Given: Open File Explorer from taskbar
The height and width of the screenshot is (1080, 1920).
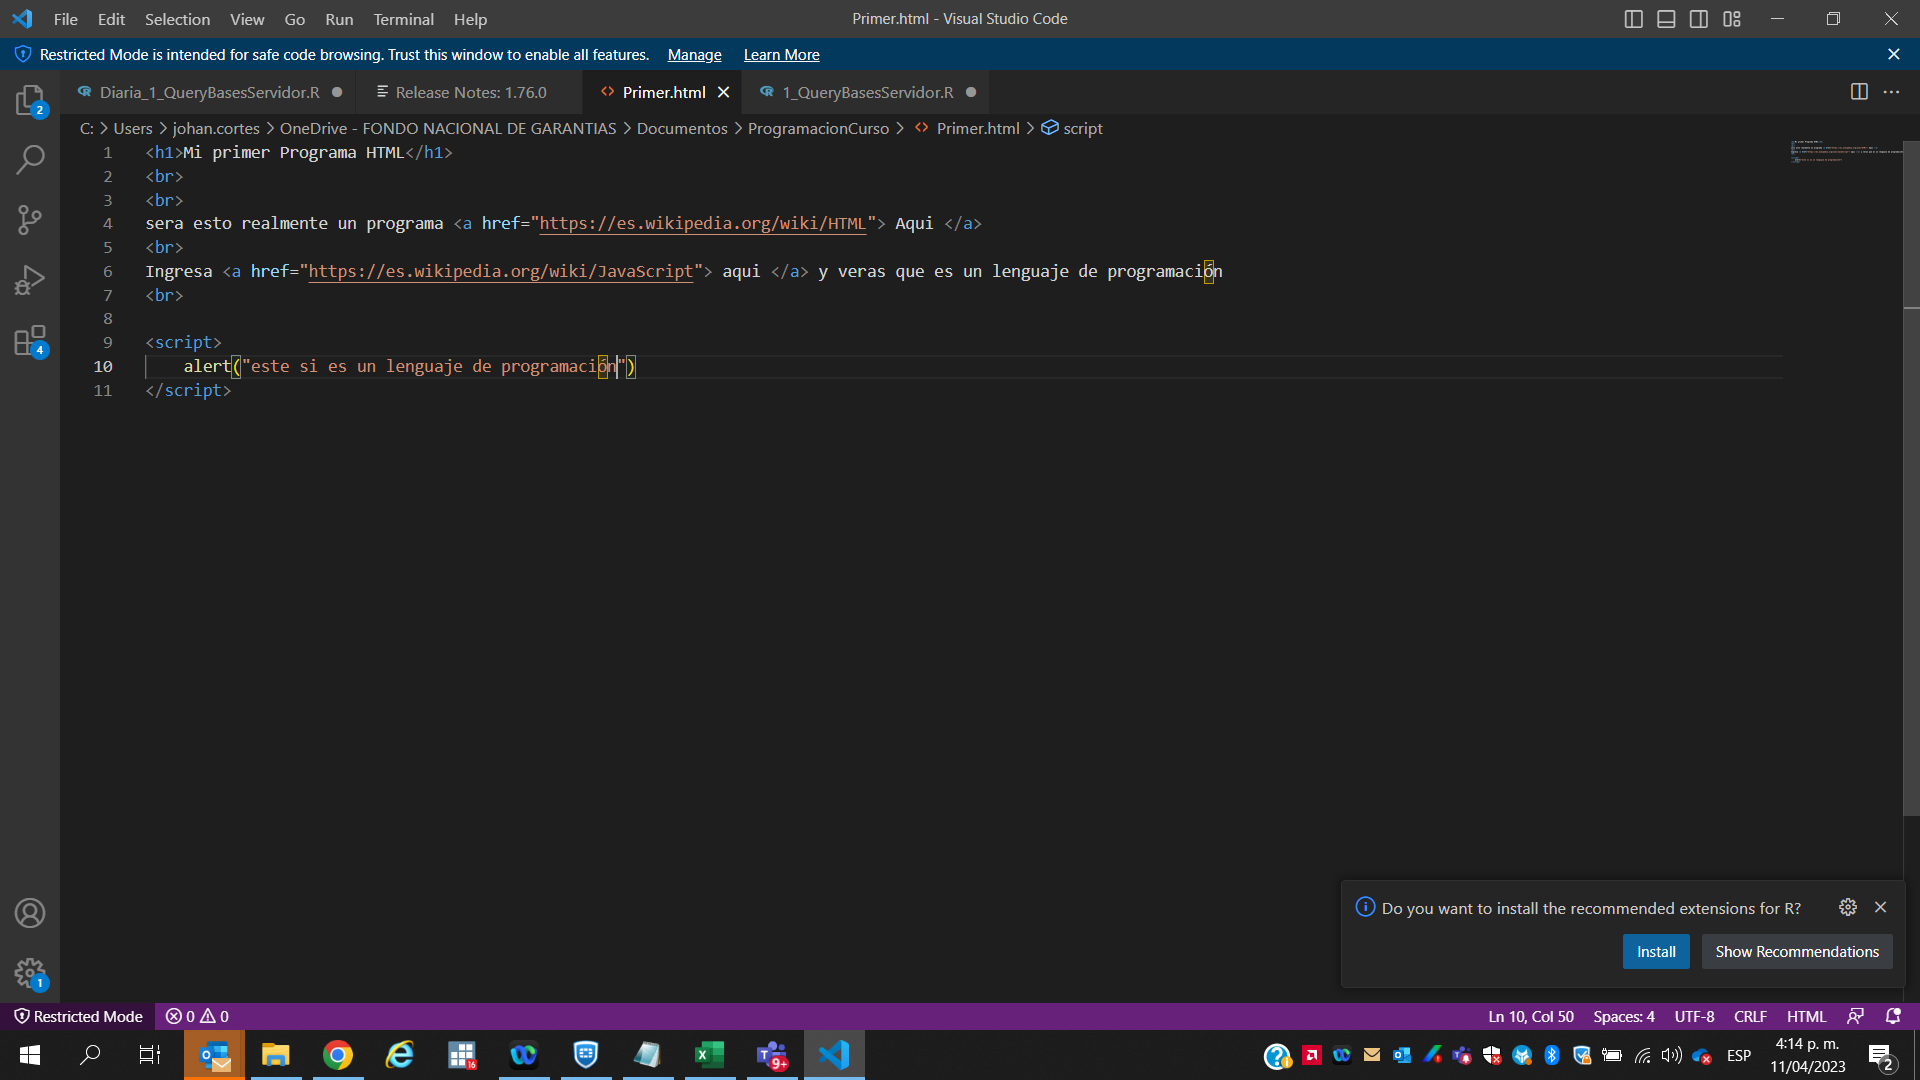Looking at the screenshot, I should [x=276, y=1055].
